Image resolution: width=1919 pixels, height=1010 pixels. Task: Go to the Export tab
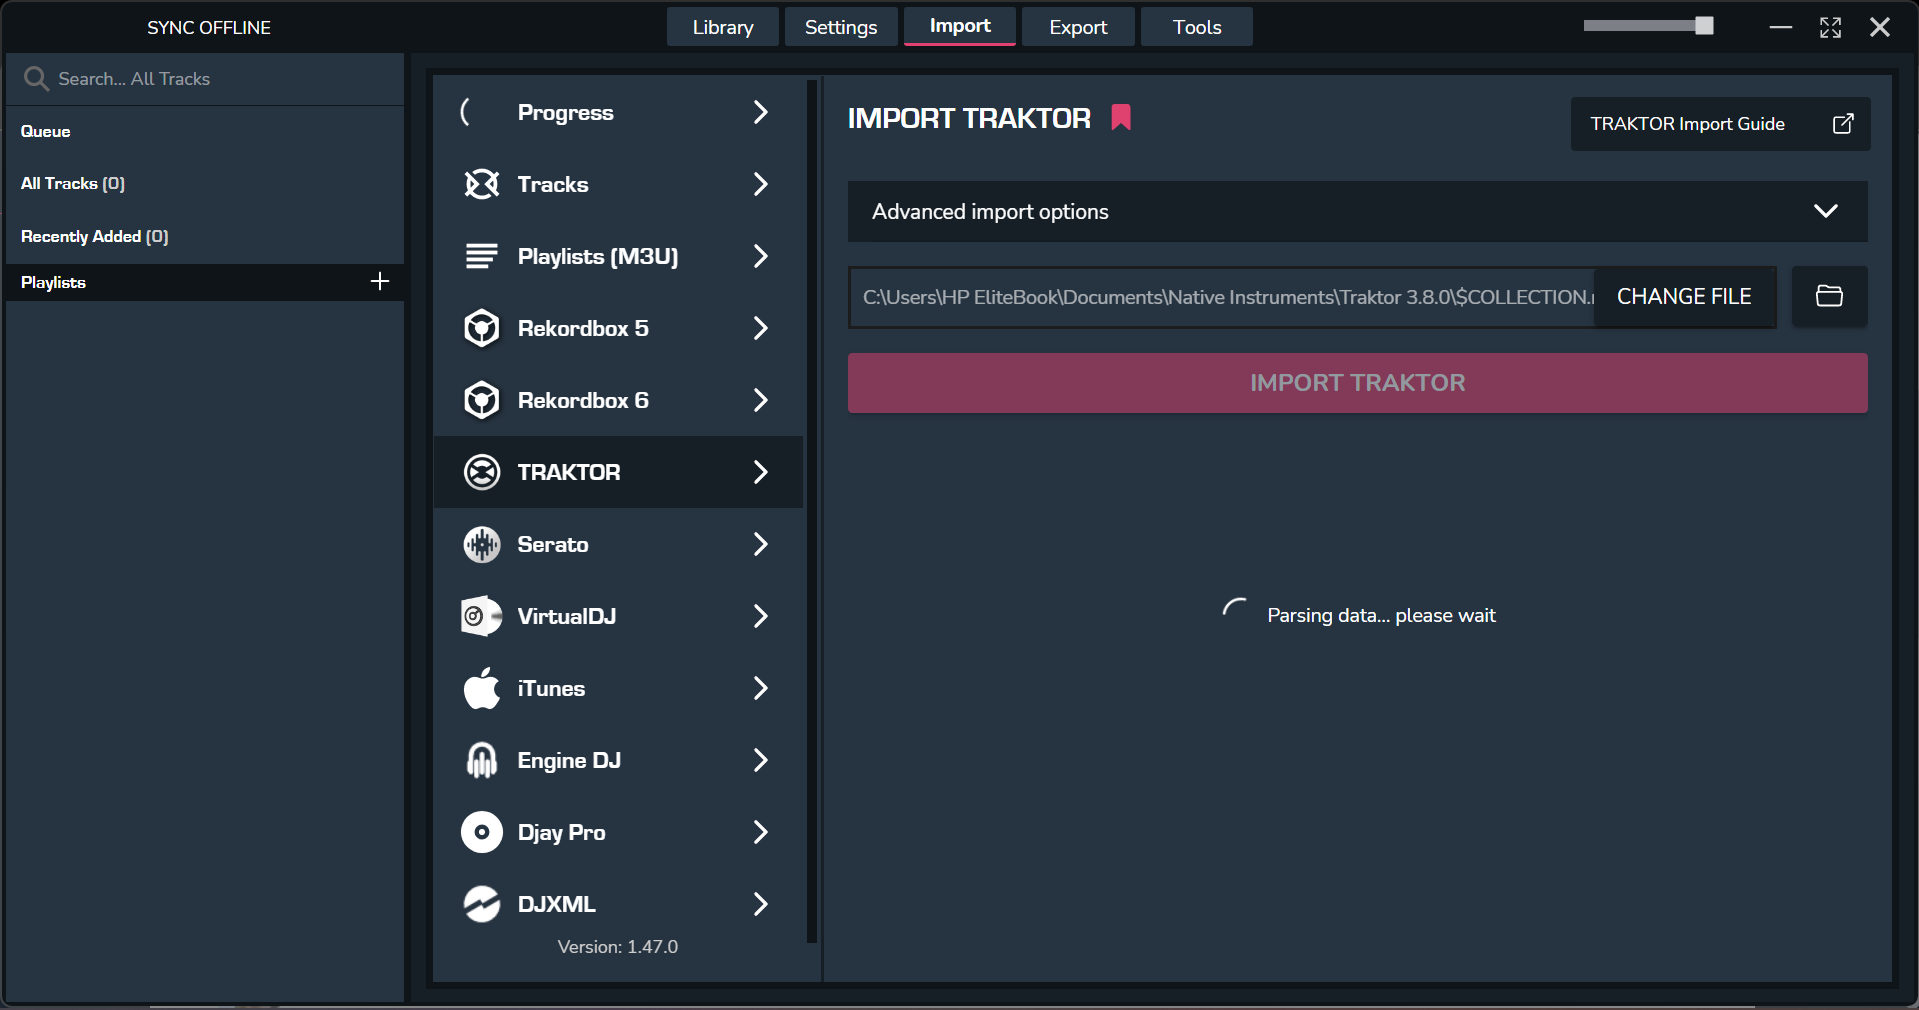[1078, 27]
